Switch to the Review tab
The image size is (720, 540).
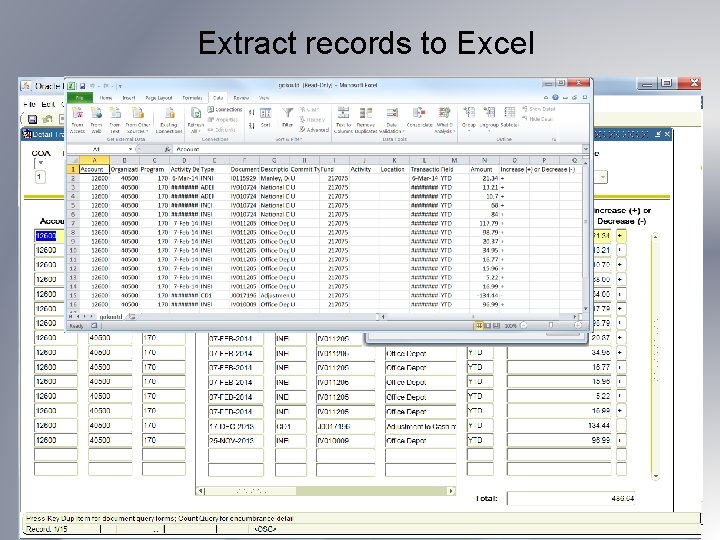(x=241, y=98)
